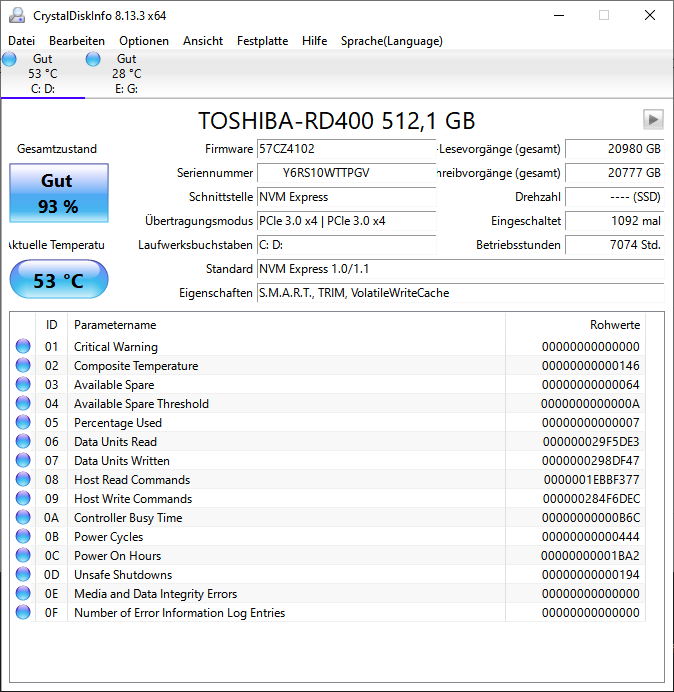Click status orb in Available Spare row

click(x=23, y=384)
